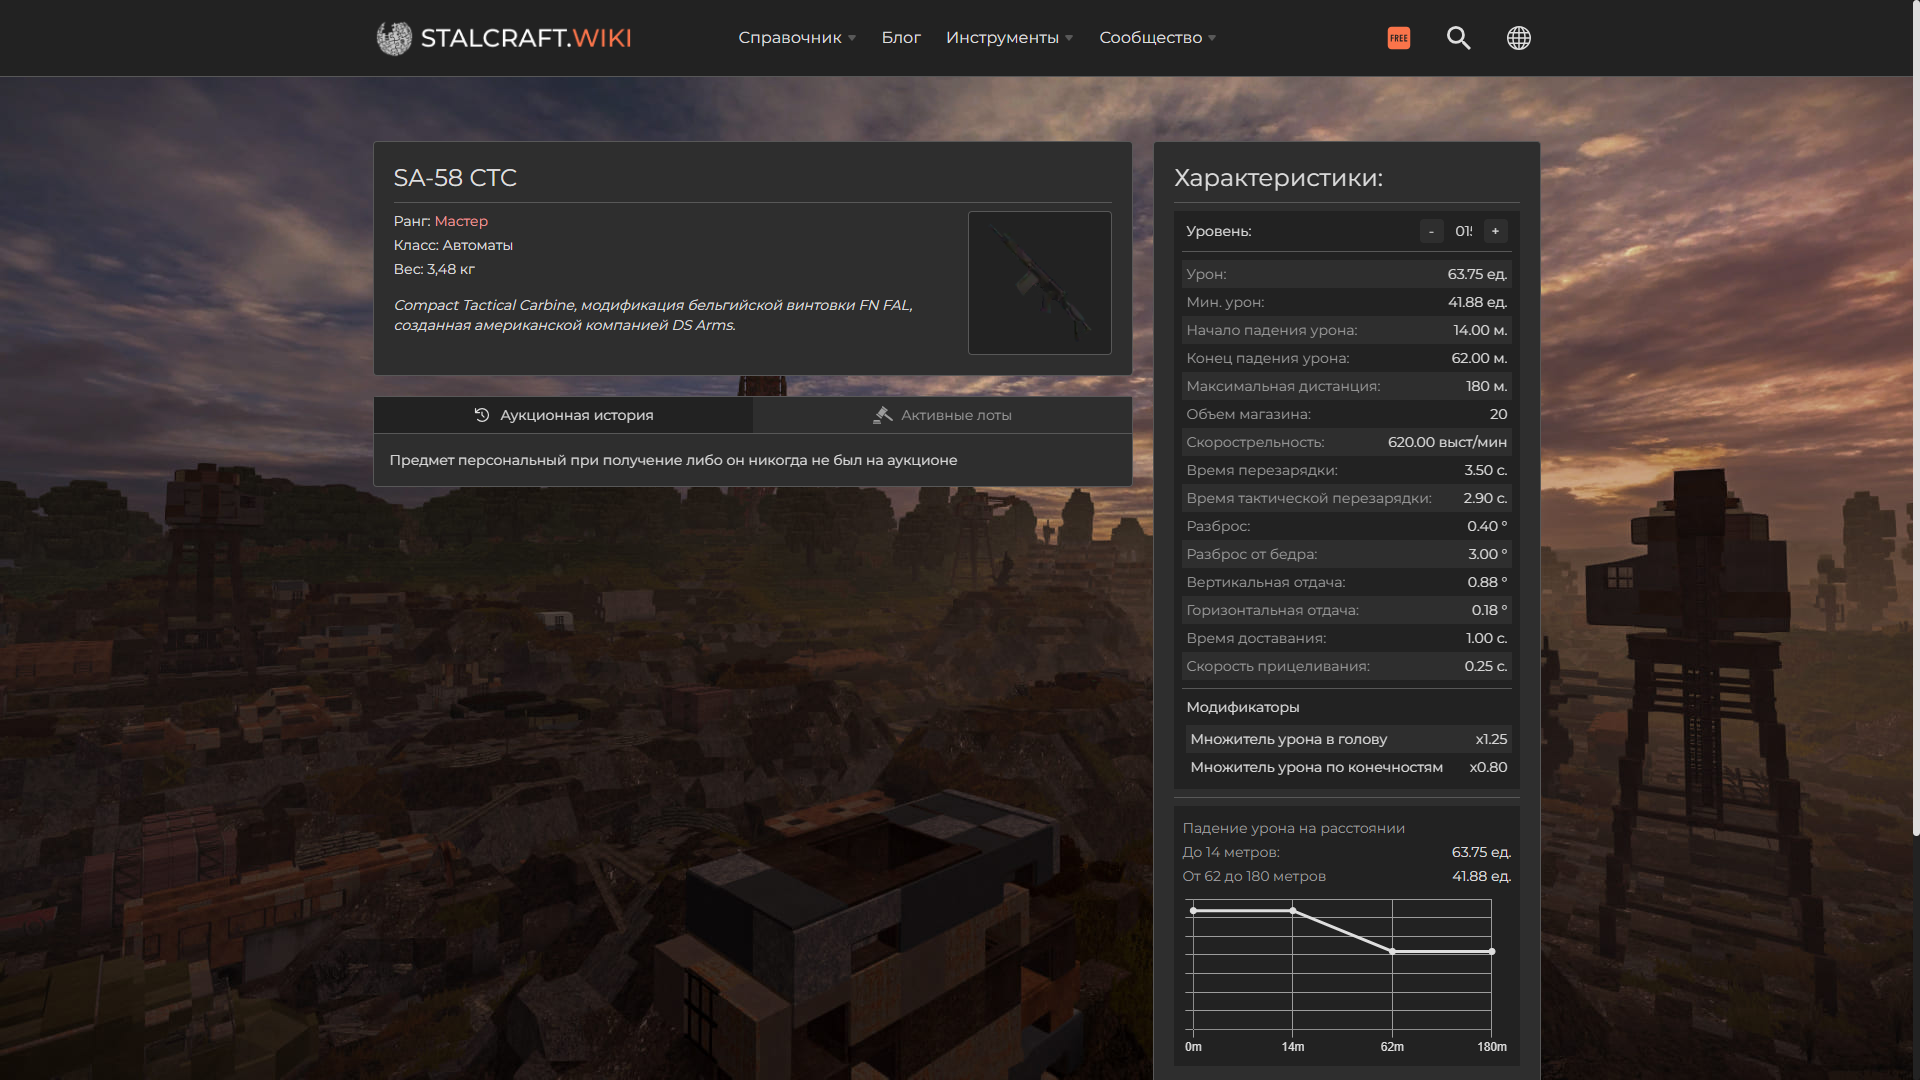Select the Конец падения урона row
The width and height of the screenshot is (1920, 1080).
(1347, 358)
